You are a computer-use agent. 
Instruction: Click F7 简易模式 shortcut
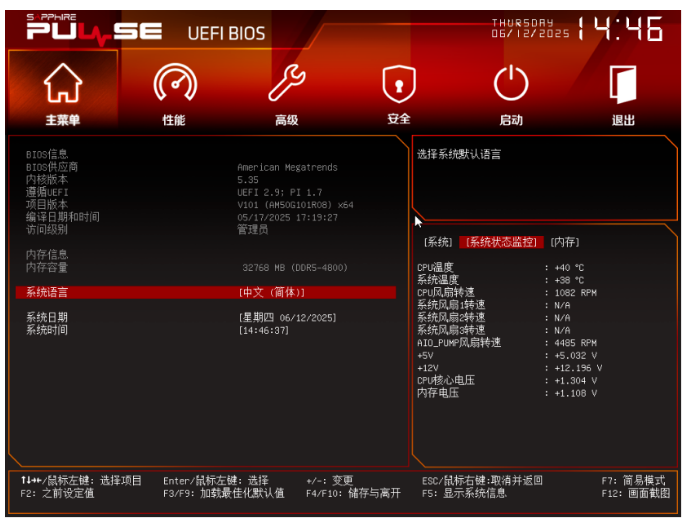click(633, 480)
